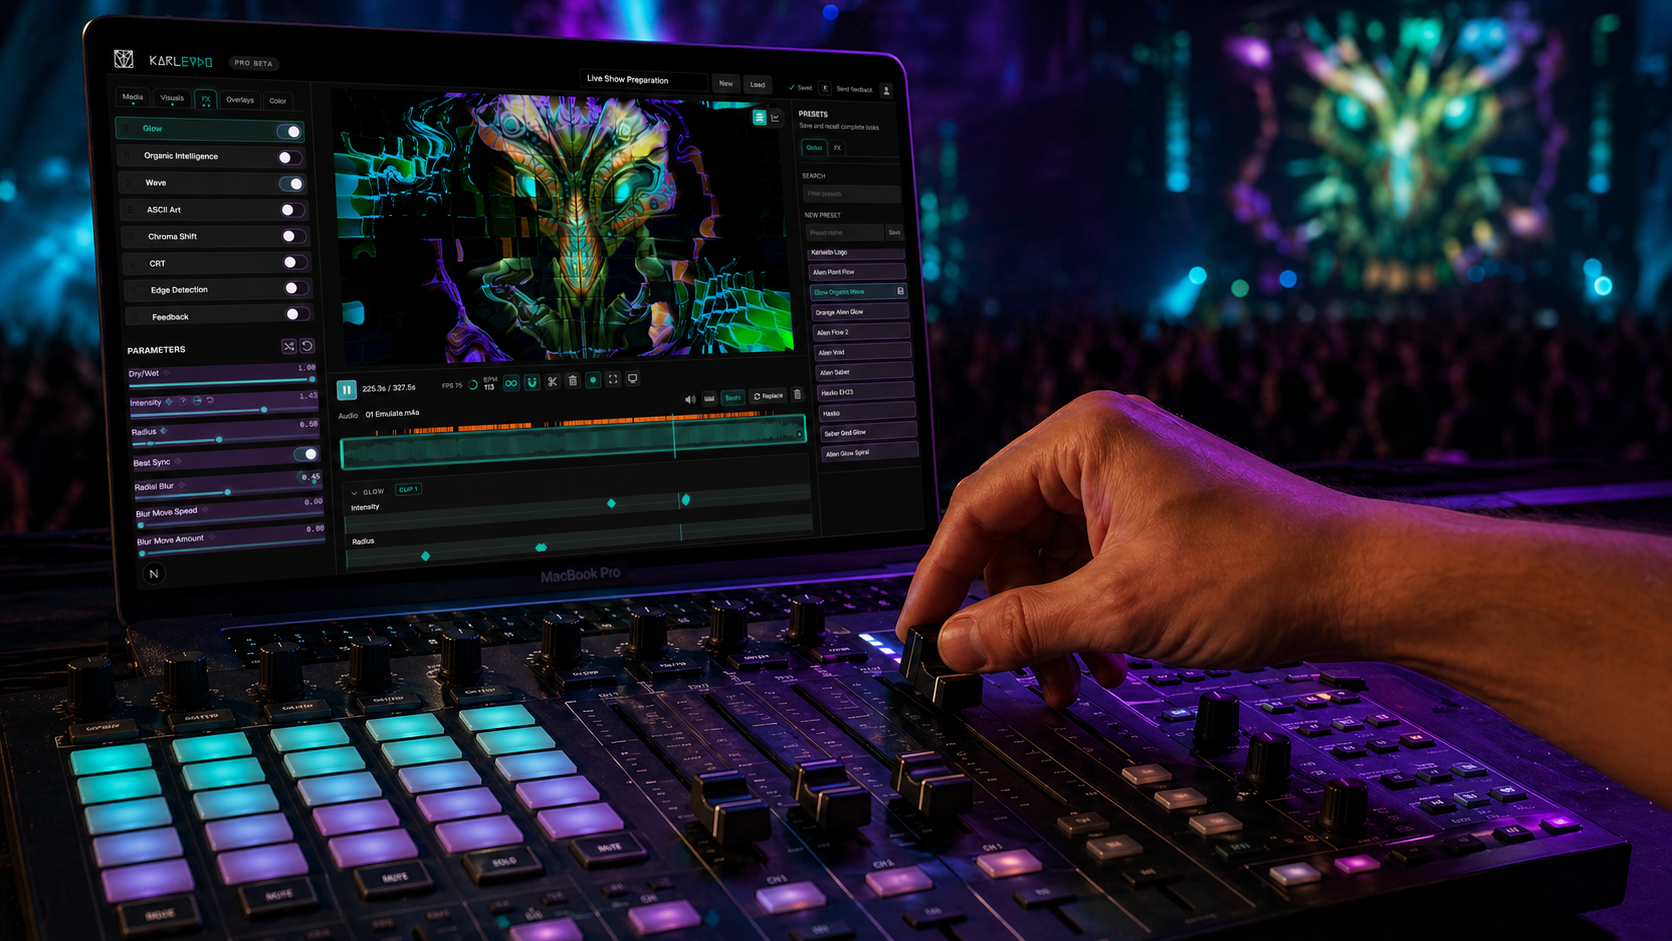This screenshot has height=941, width=1672.
Task: Load the Alien Glow Spiral preset
Action: [x=869, y=453]
